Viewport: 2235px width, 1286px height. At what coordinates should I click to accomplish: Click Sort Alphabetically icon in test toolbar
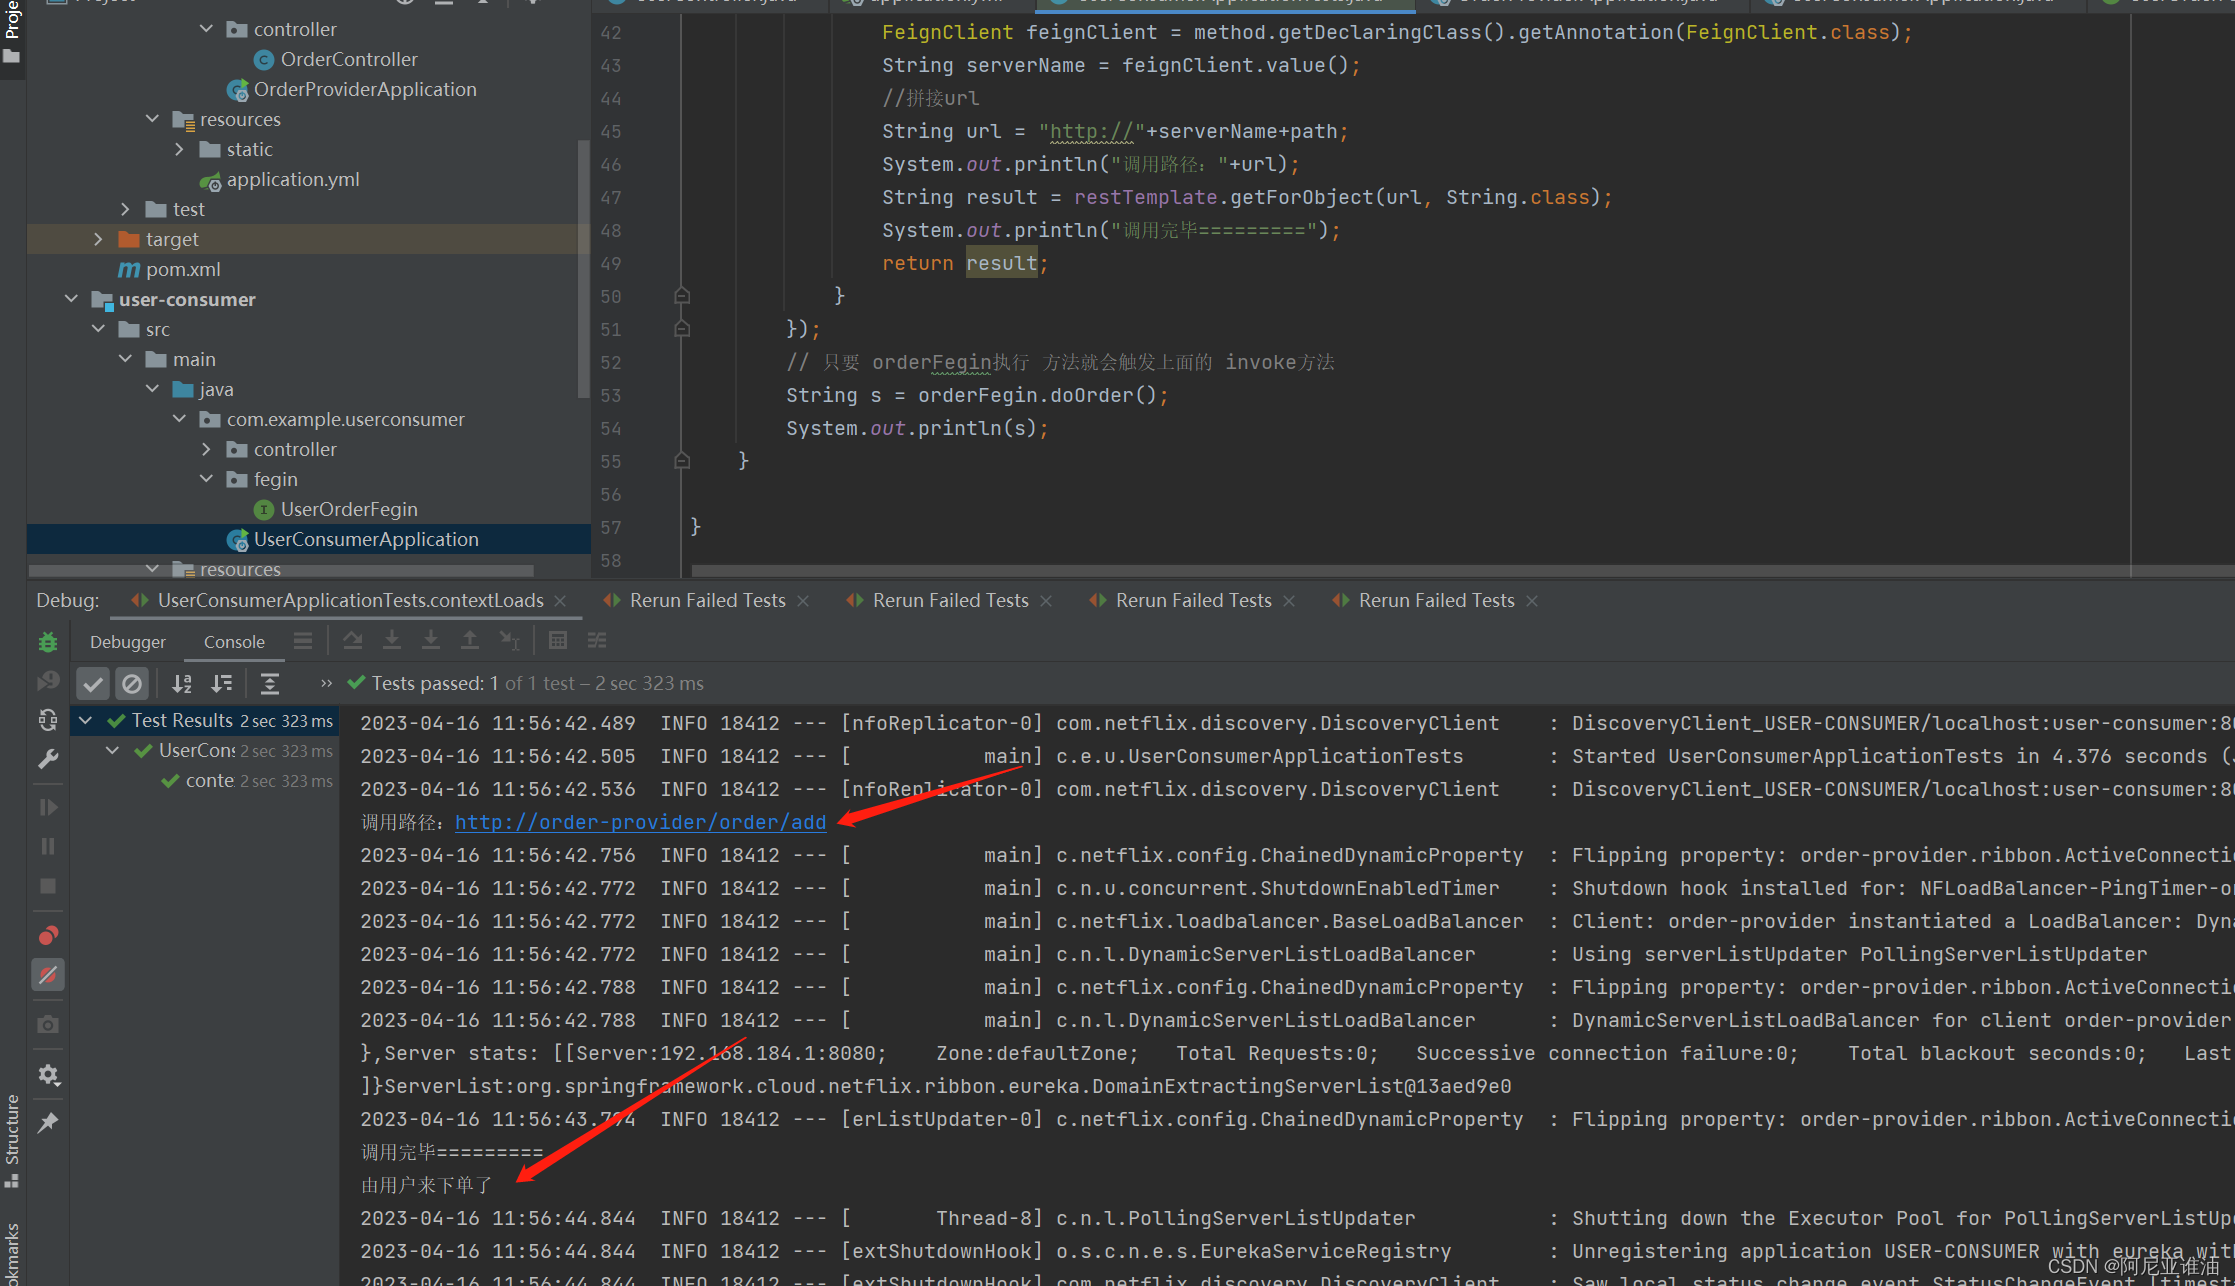click(x=182, y=684)
